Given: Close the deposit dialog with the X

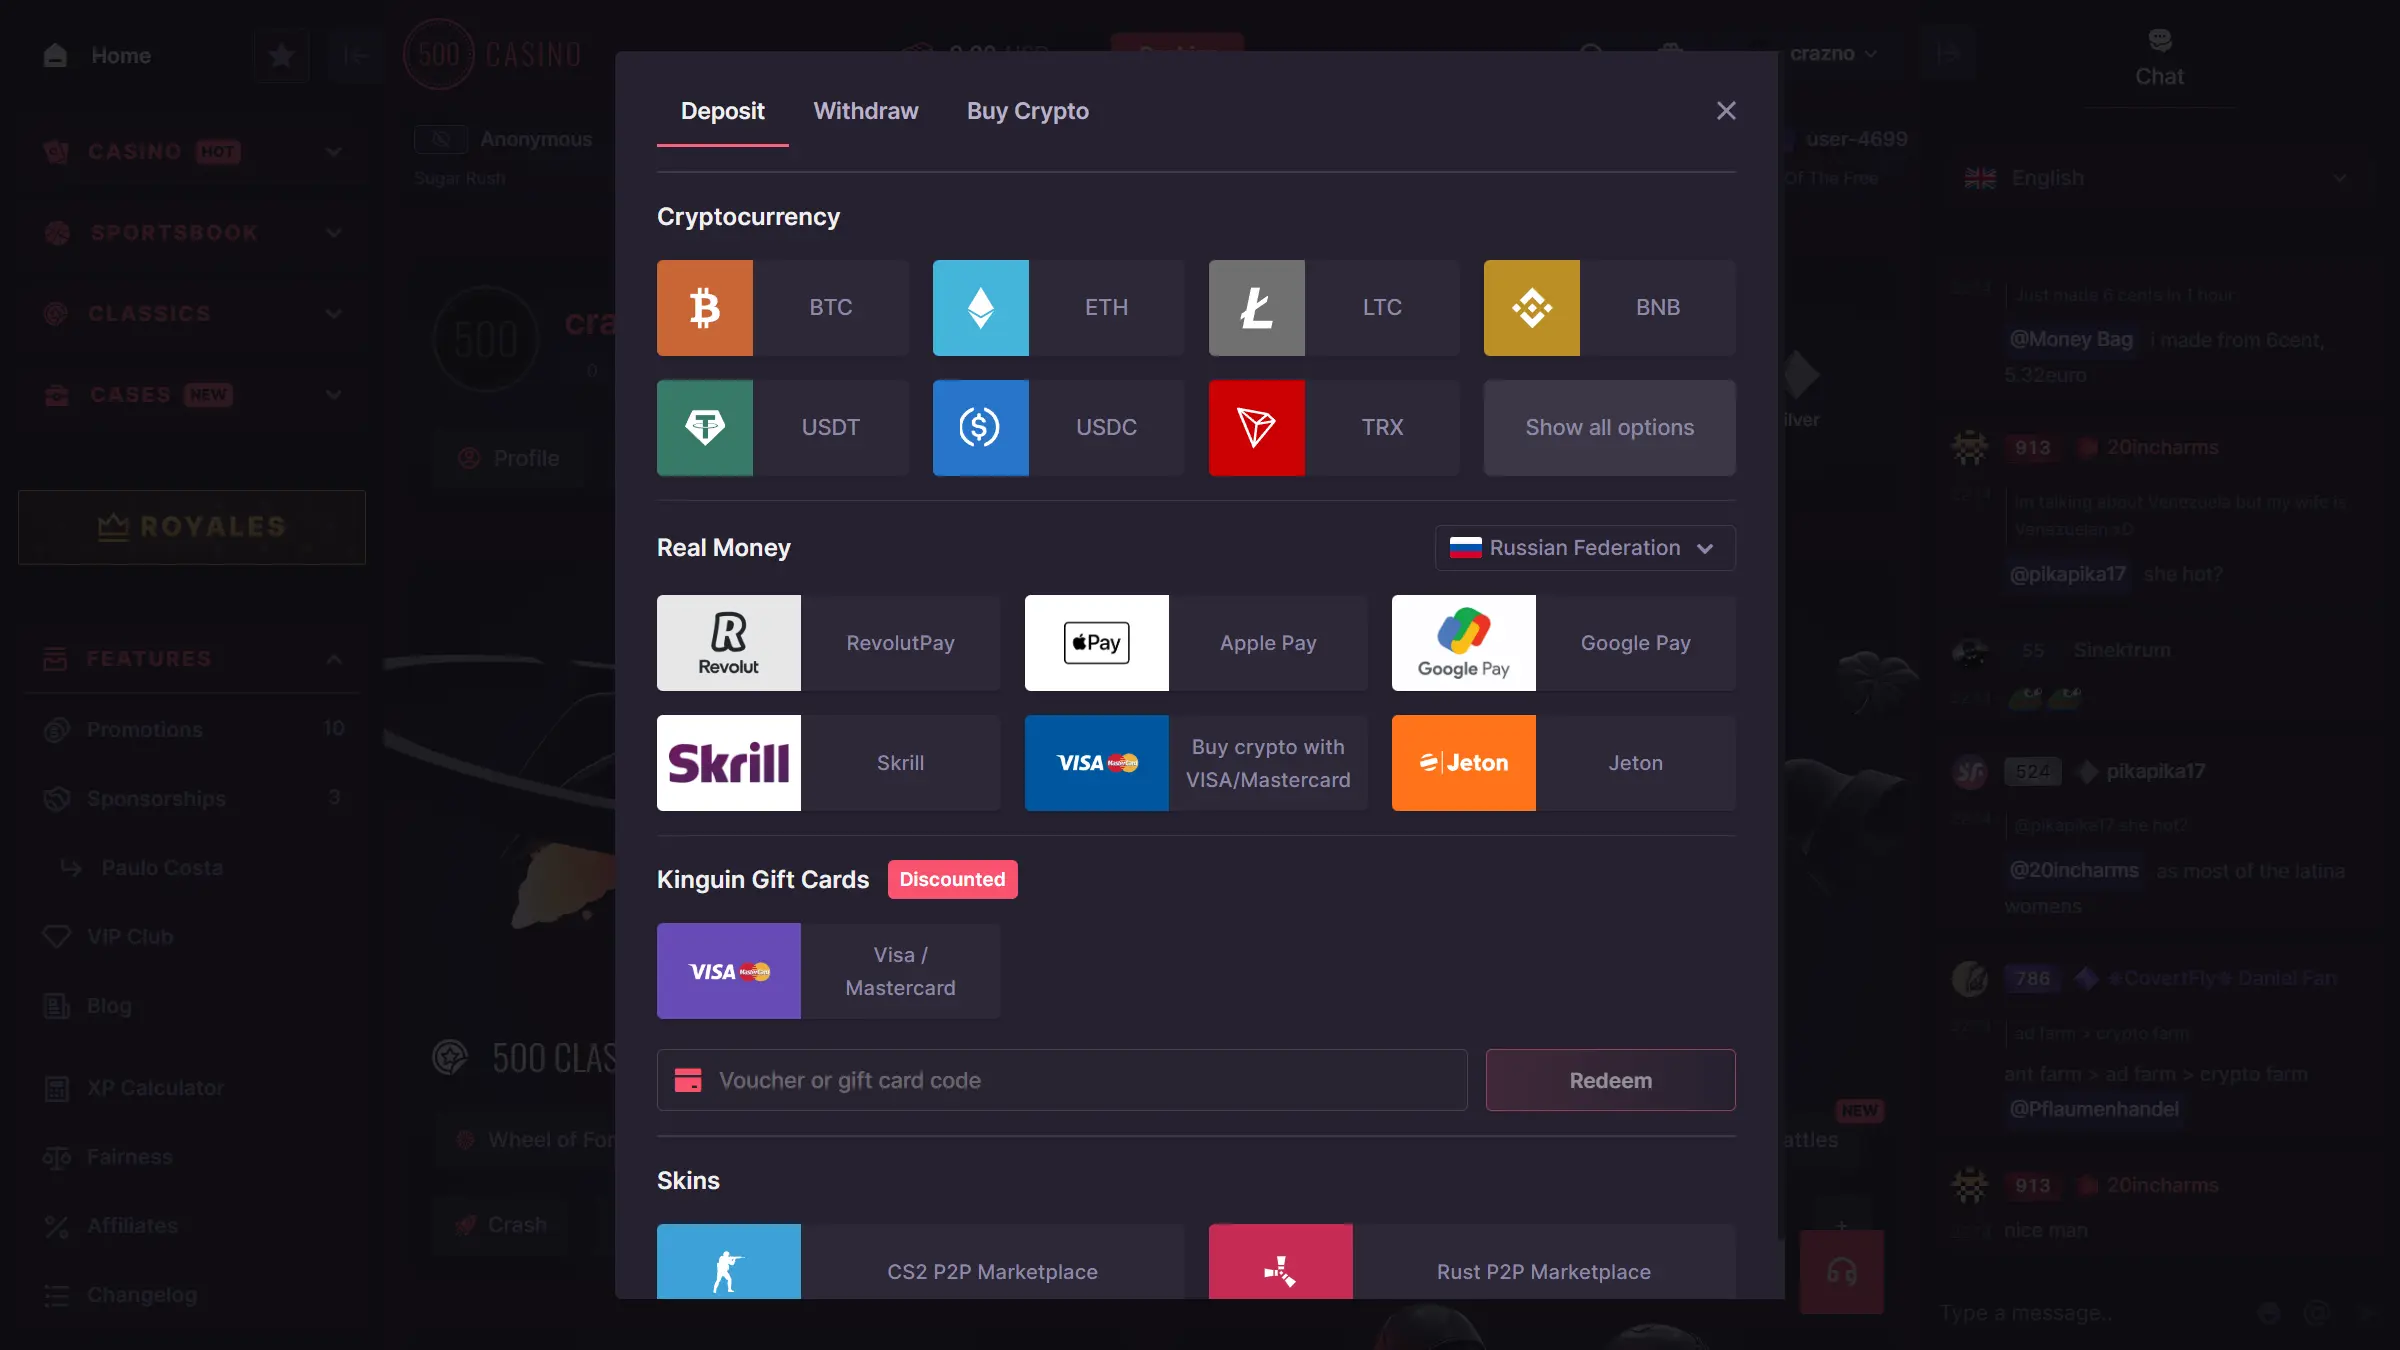Looking at the screenshot, I should (1726, 111).
